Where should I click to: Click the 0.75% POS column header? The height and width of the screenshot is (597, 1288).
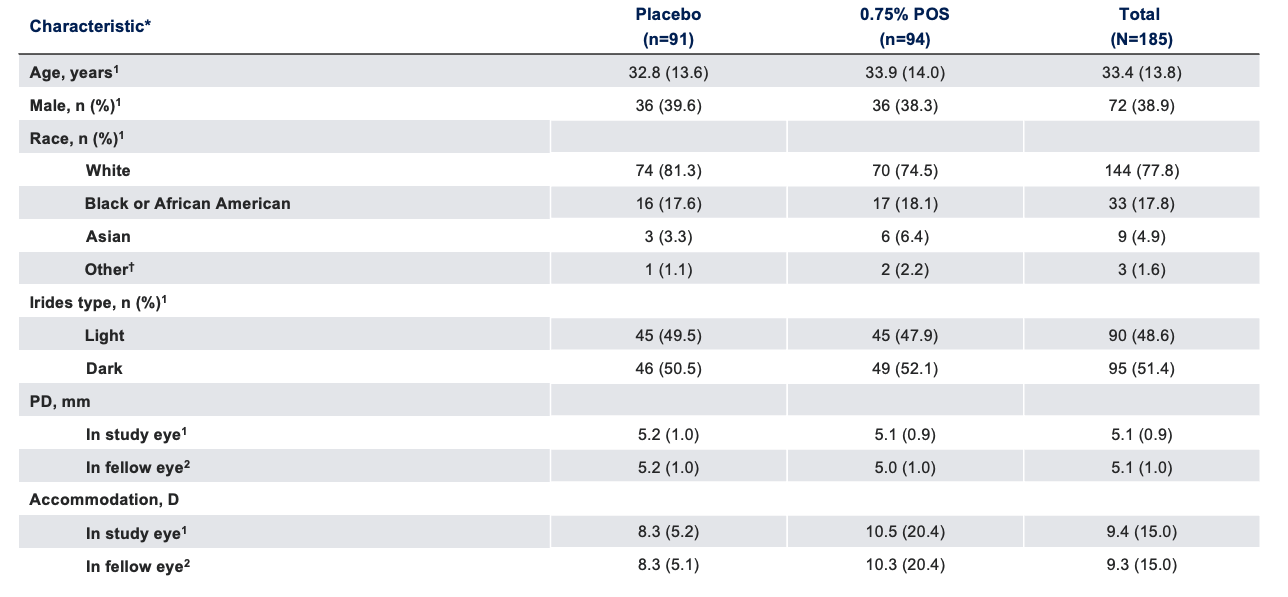(904, 27)
